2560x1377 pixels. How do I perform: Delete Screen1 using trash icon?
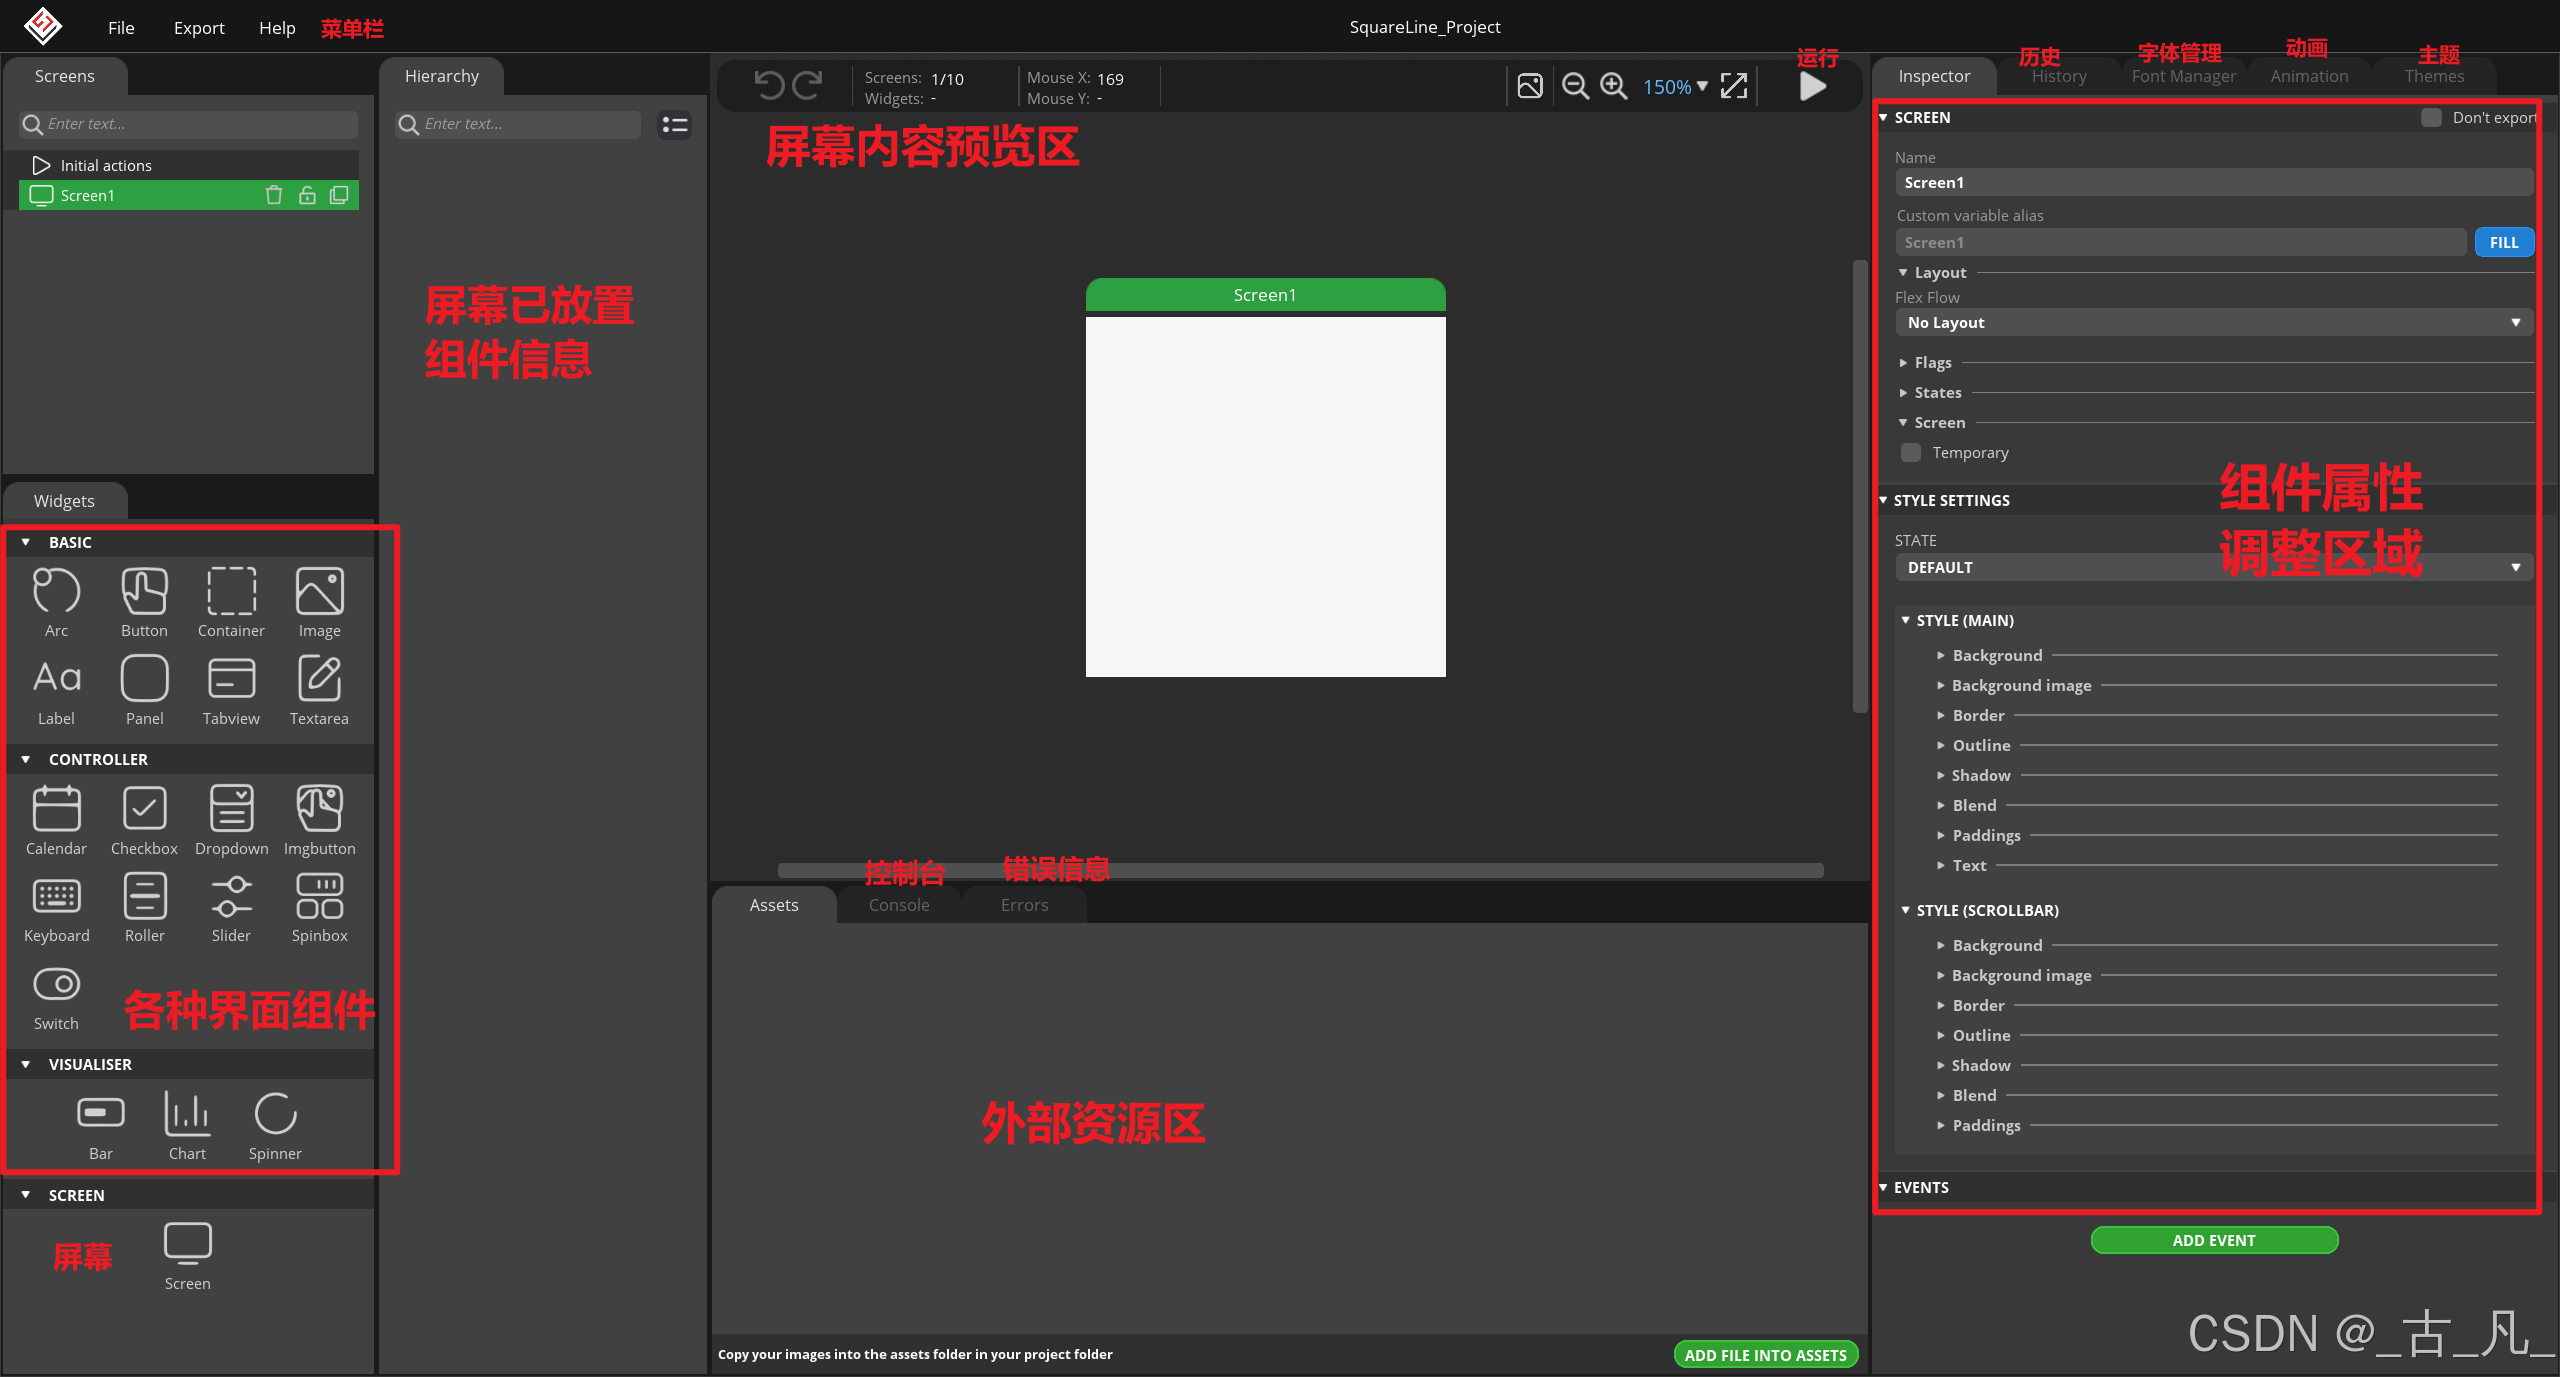click(274, 195)
